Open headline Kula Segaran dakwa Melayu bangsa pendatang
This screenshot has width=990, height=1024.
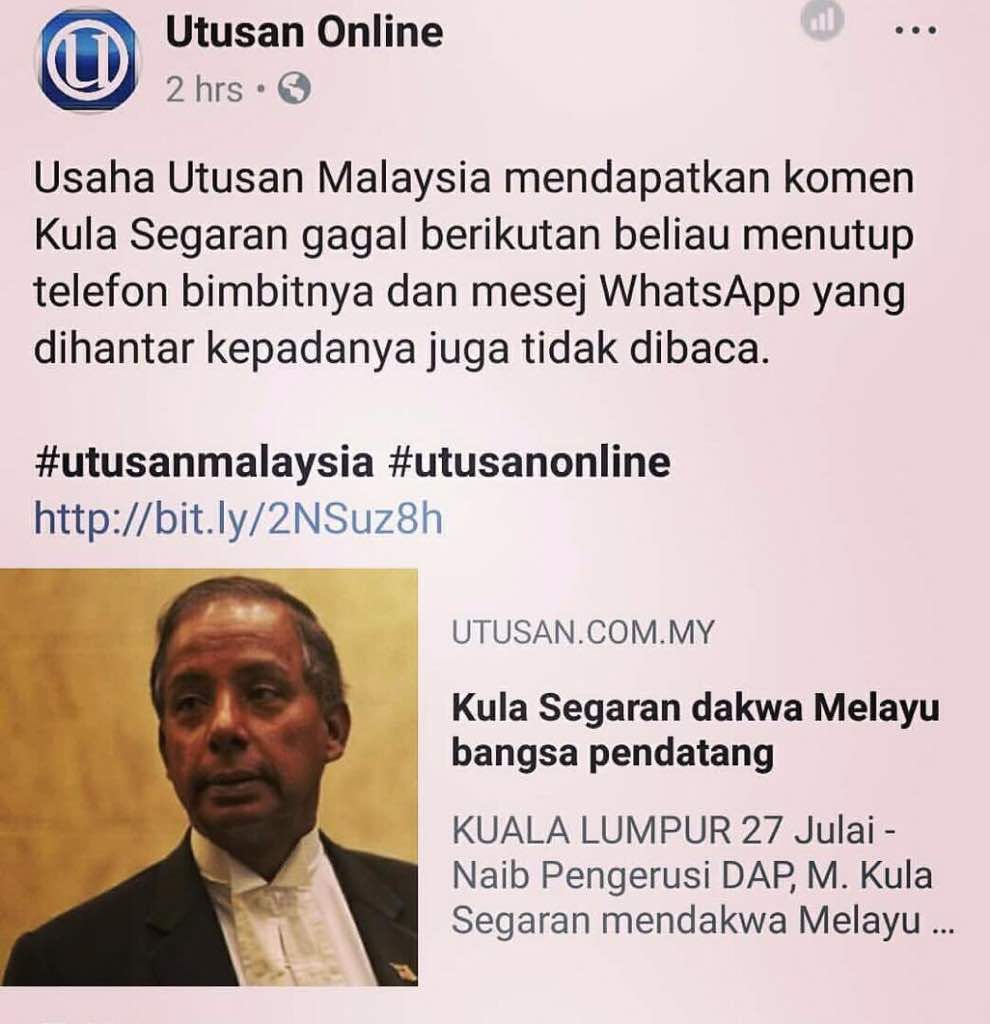click(695, 730)
